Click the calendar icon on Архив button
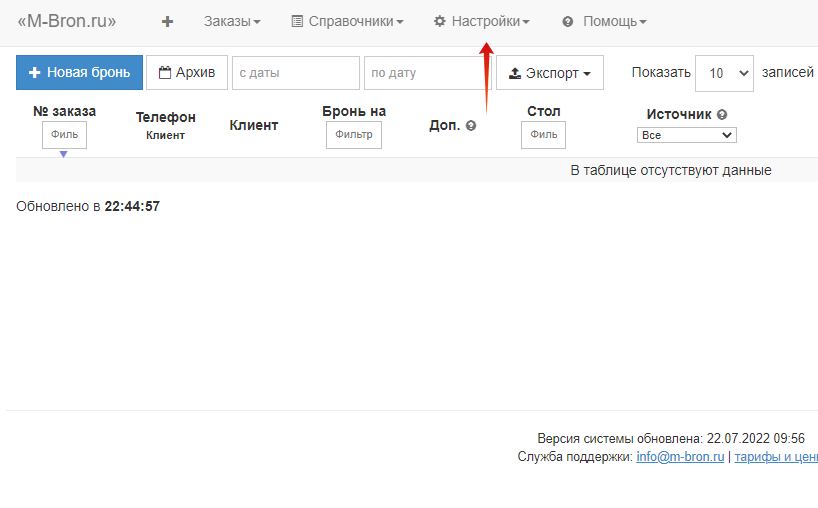This screenshot has height=508, width=818. coord(165,72)
